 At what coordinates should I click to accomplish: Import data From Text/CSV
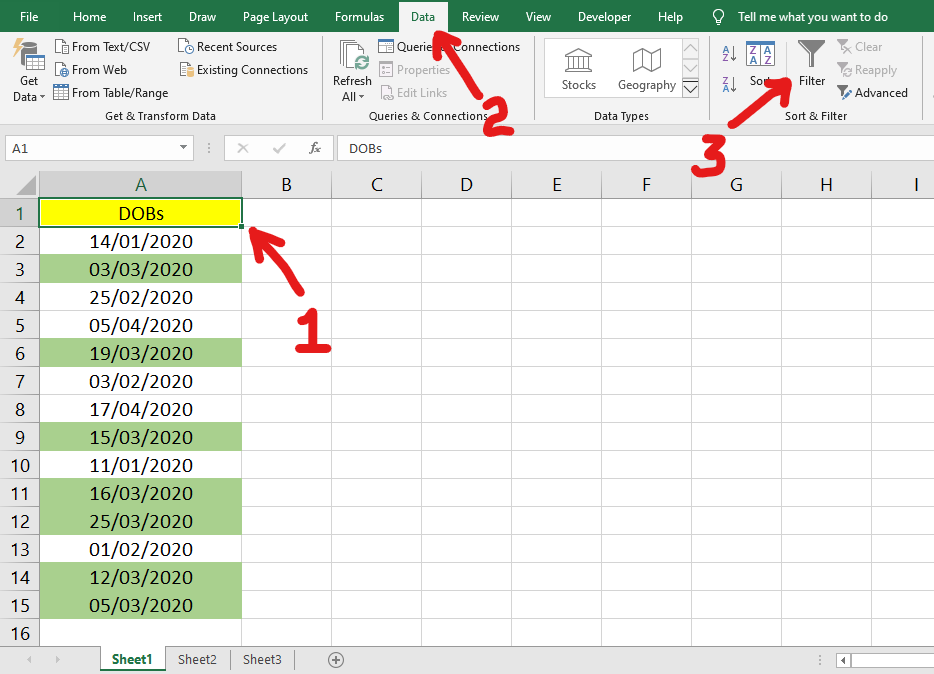click(102, 46)
